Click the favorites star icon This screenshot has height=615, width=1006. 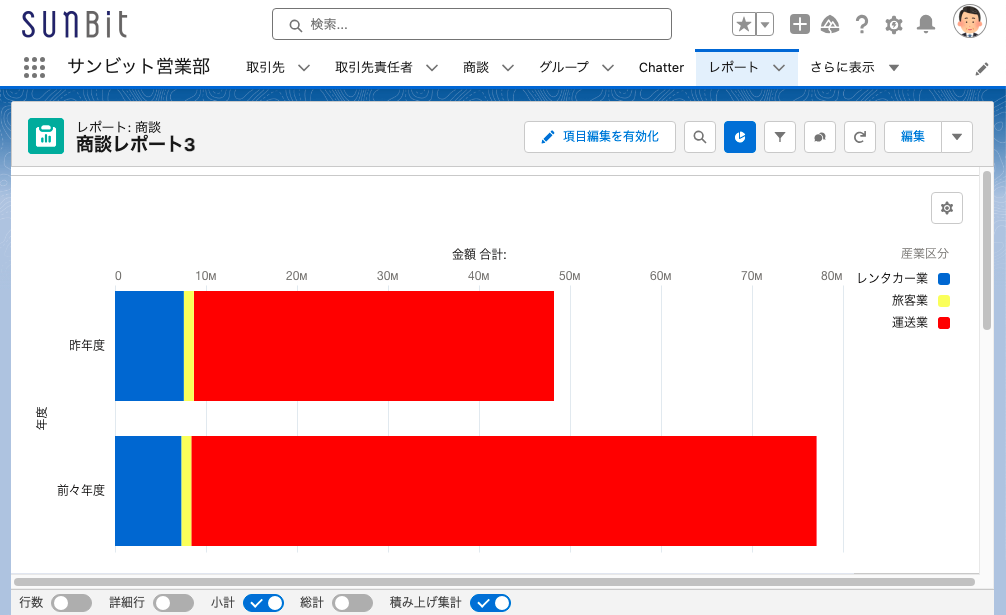[744, 24]
